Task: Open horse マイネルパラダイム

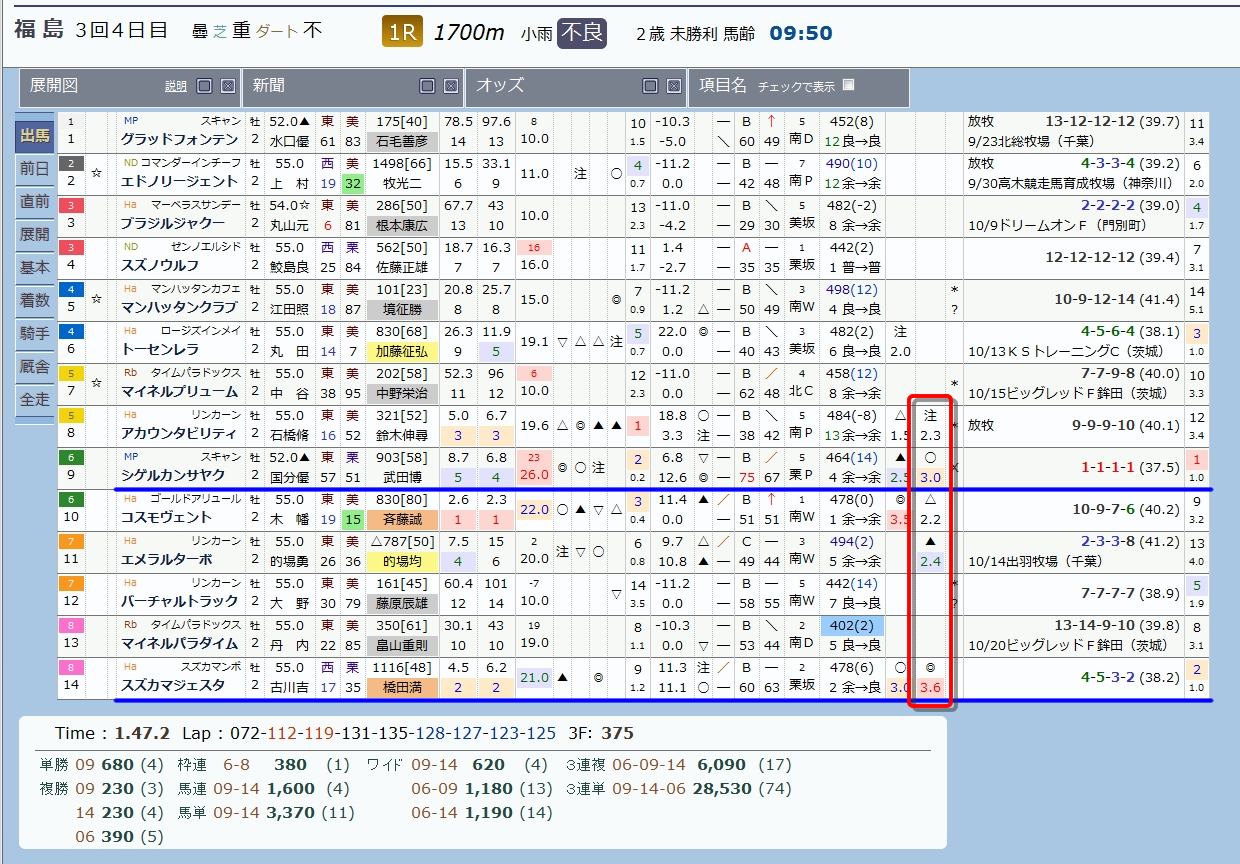Action: click(179, 644)
